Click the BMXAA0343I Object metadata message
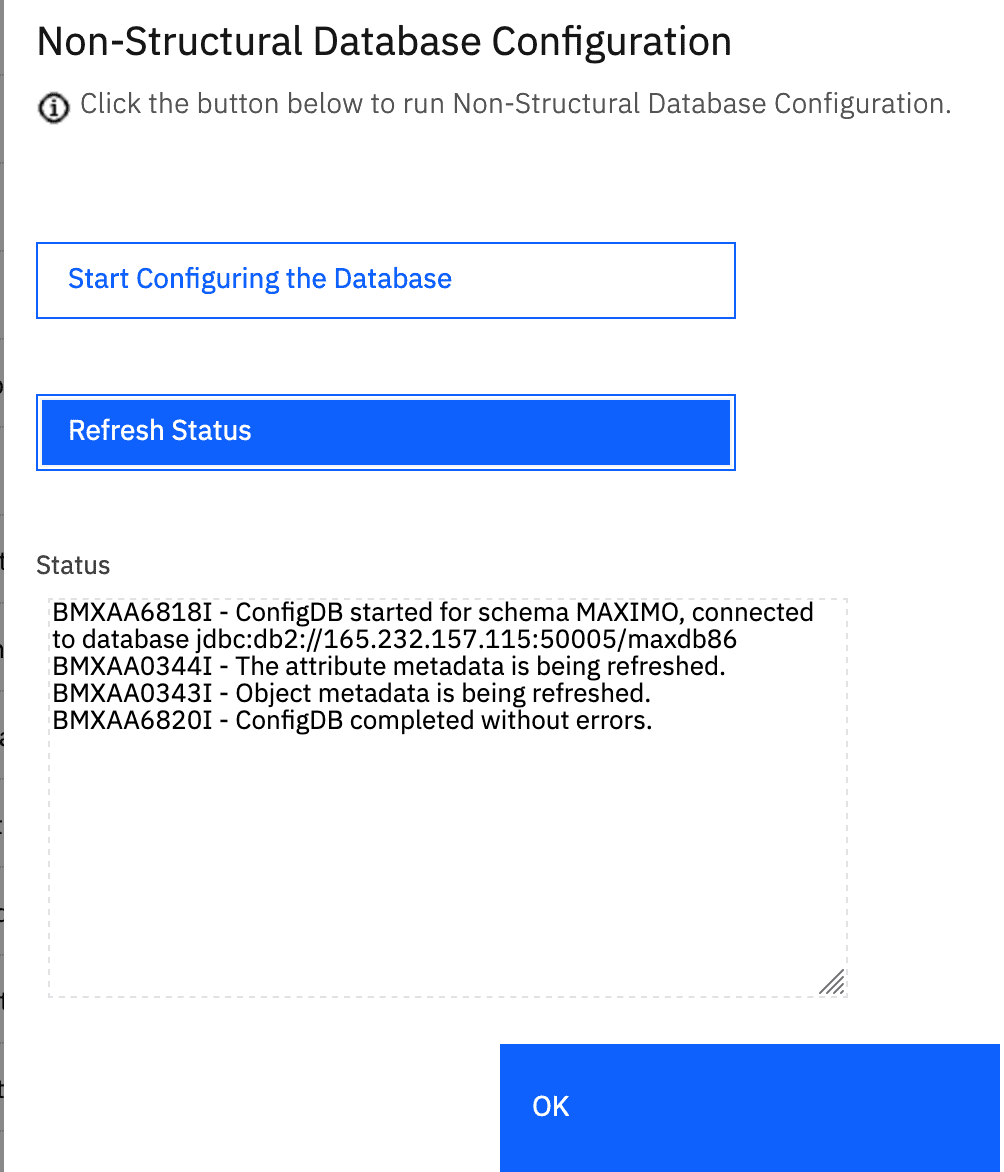 pyautogui.click(x=351, y=693)
